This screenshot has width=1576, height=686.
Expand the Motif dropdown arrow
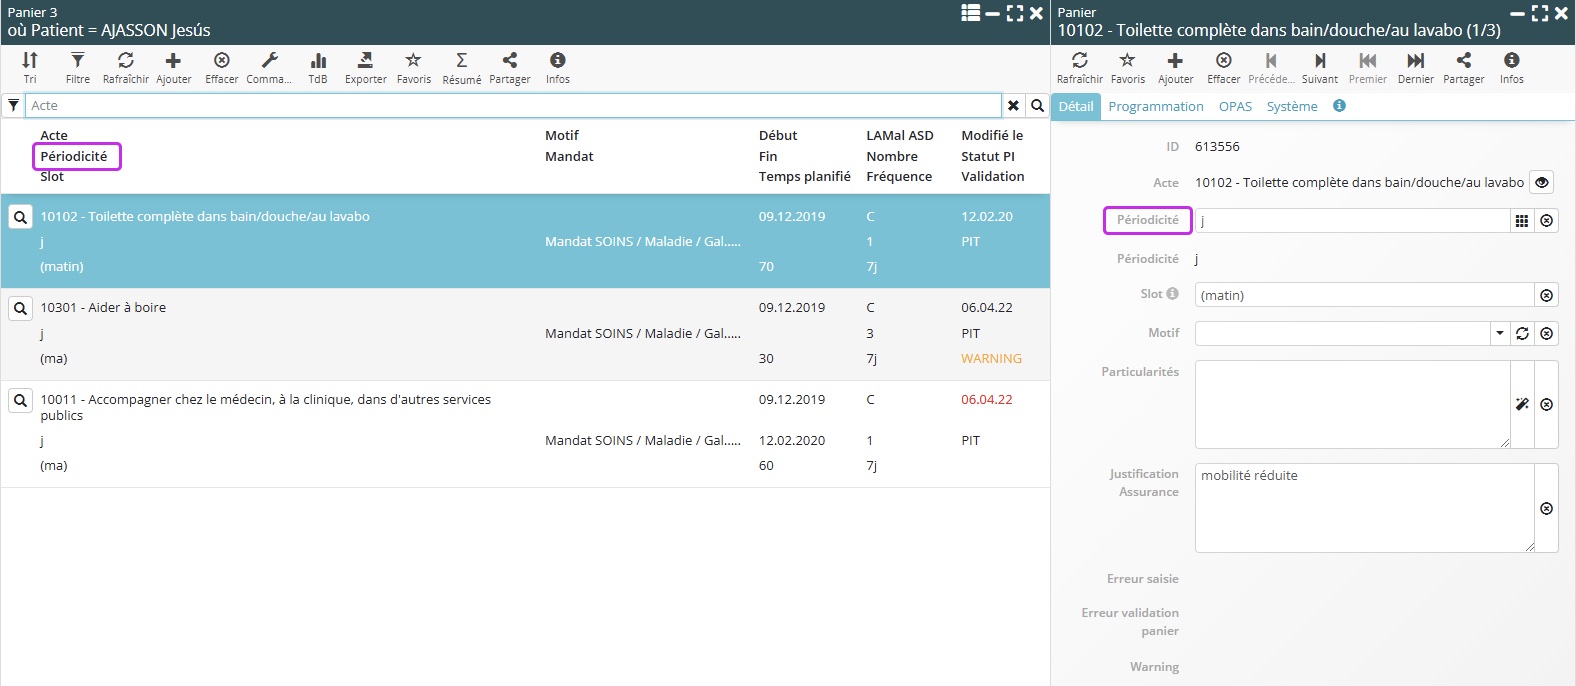(1500, 334)
